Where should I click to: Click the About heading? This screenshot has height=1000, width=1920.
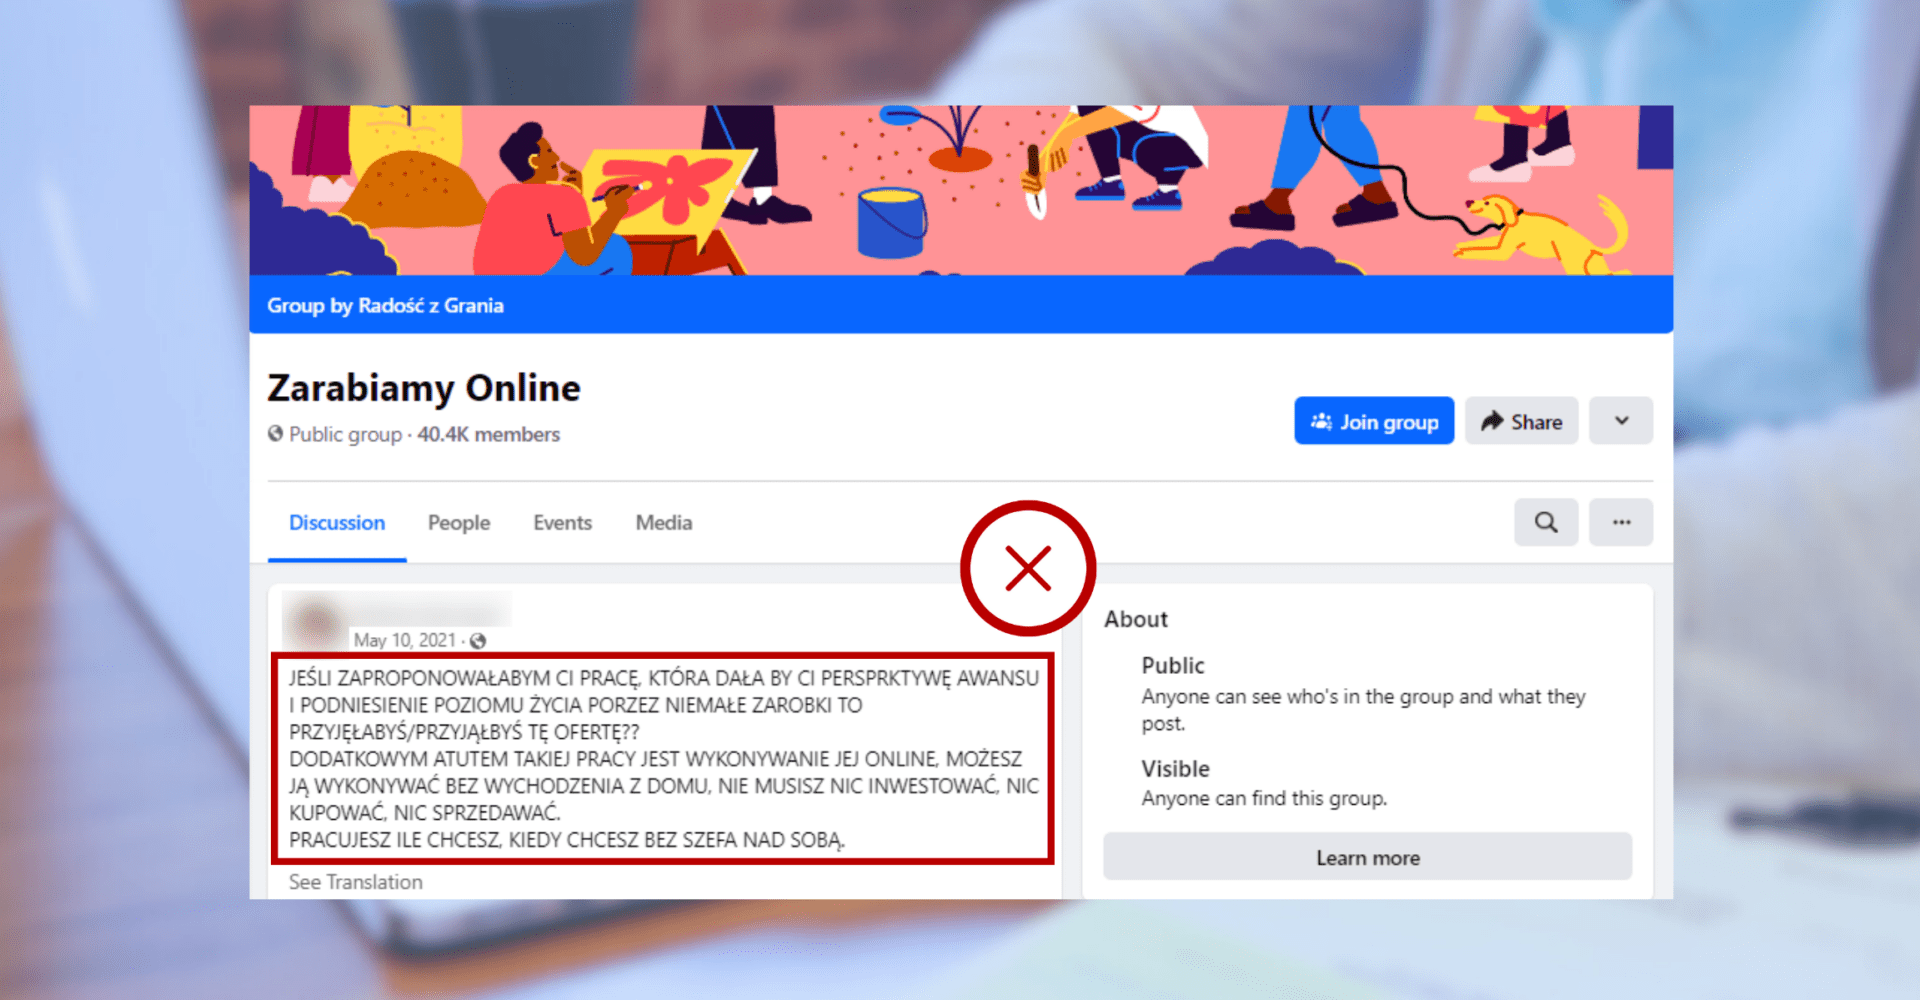tap(1136, 619)
